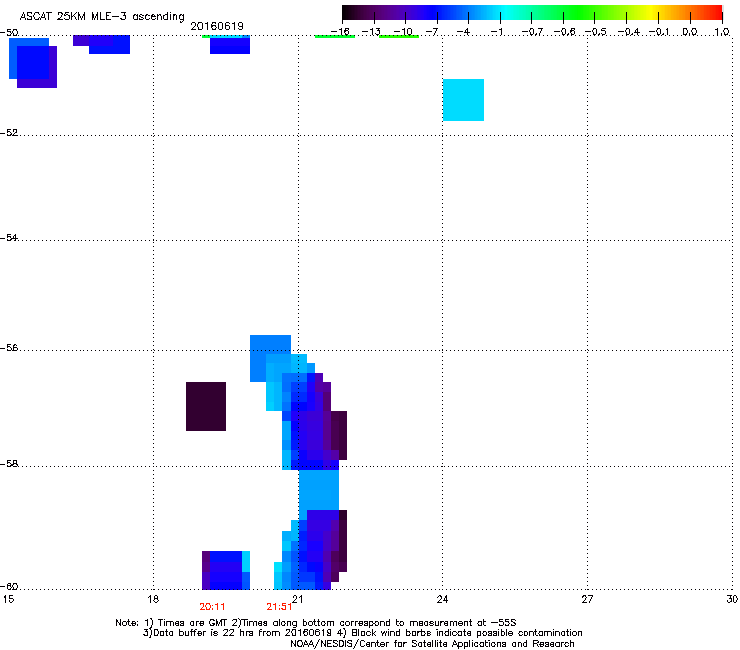Click latitude axis label -58

tap(9, 464)
